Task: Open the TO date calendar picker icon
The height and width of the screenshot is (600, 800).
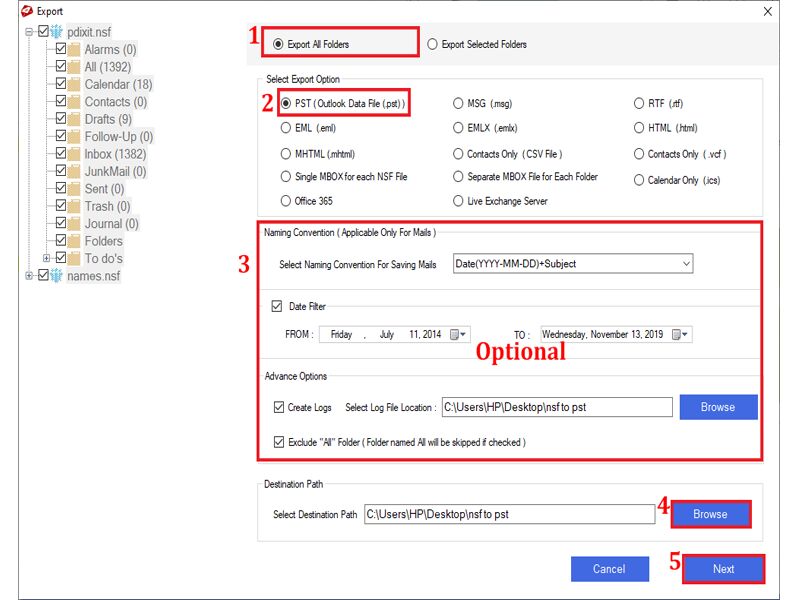Action: [679, 335]
